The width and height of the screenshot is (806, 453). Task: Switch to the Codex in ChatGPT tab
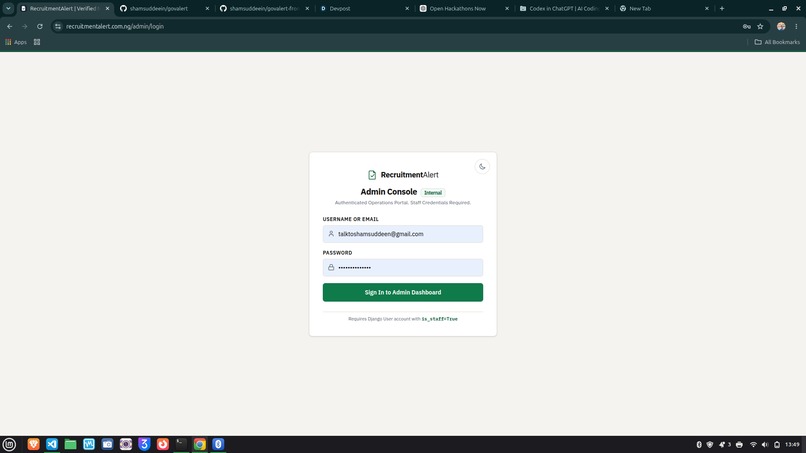[563, 8]
